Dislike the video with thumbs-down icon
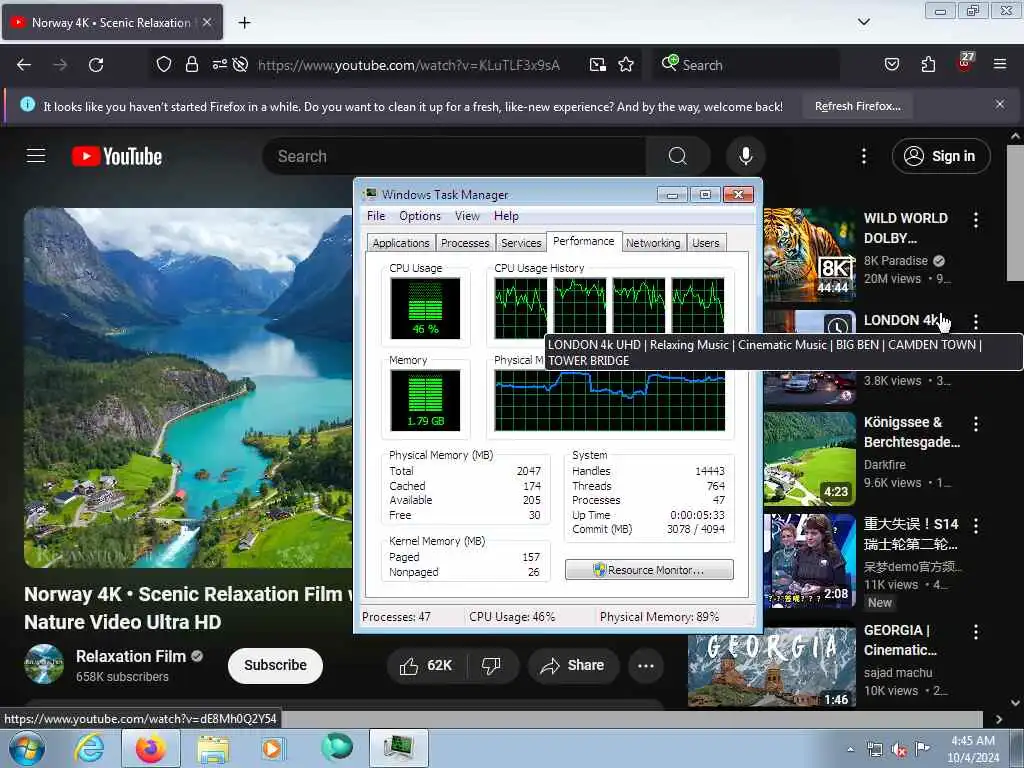Viewport: 1024px width, 768px height. [491, 665]
